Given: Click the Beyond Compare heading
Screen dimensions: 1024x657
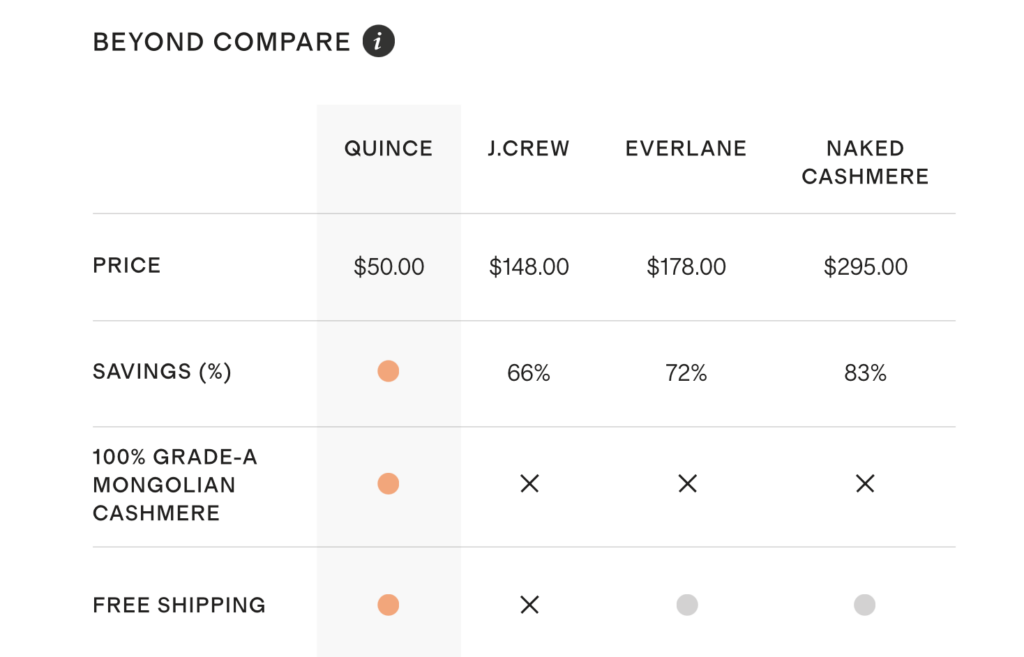Looking at the screenshot, I should tap(222, 42).
